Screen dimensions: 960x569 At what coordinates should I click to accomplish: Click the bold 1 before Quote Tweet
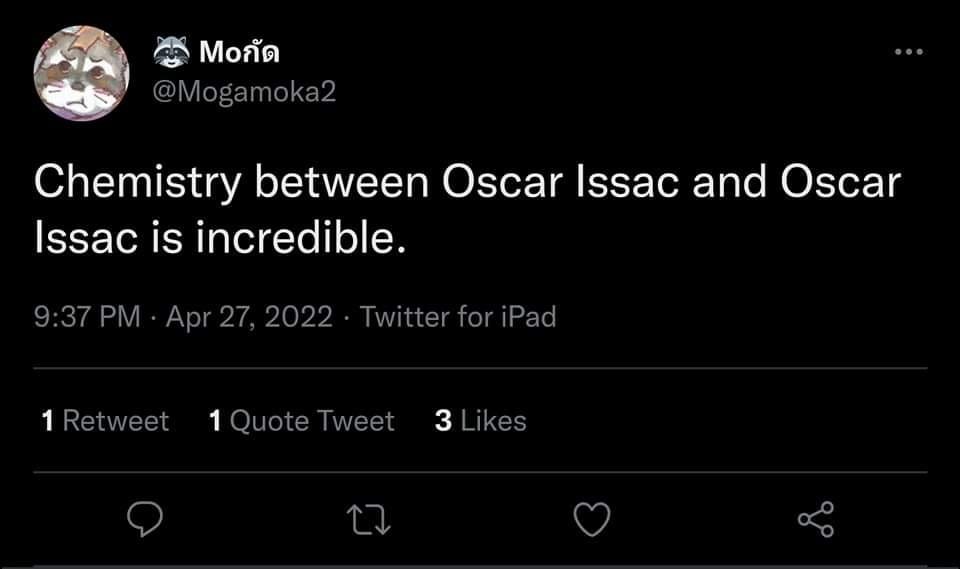click(x=215, y=421)
